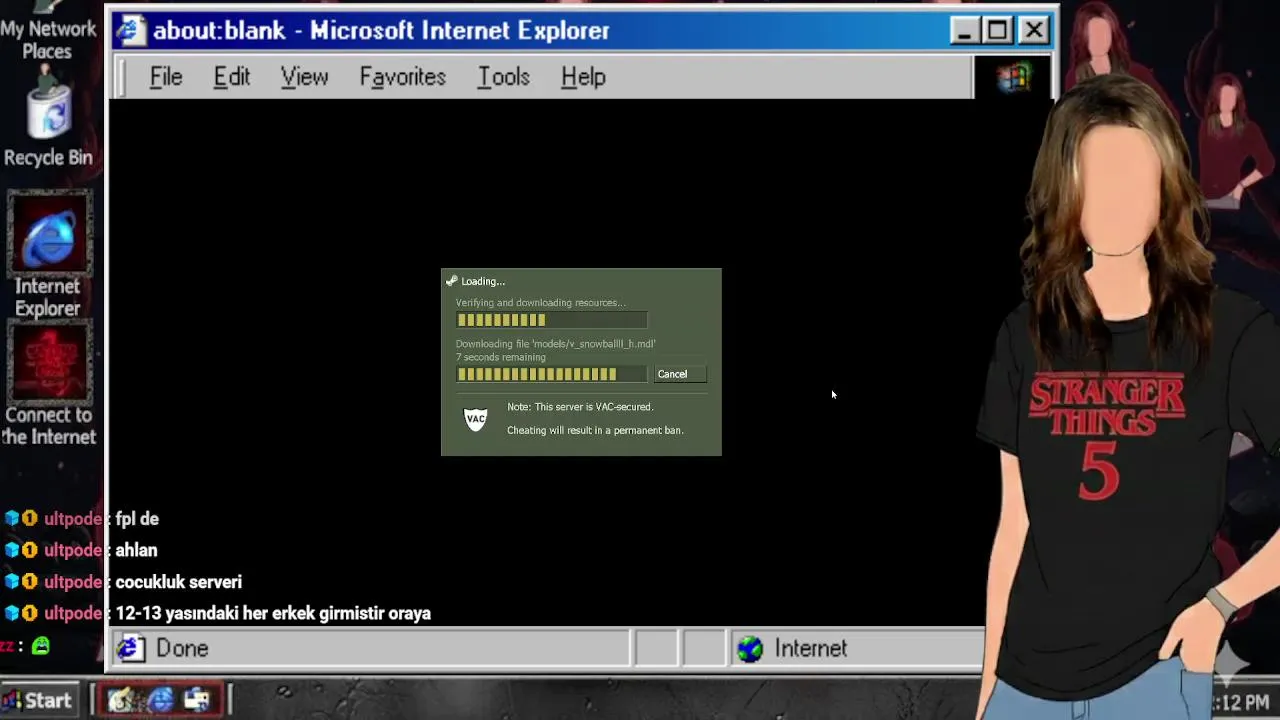Viewport: 1280px width, 720px height.
Task: Open the Edit menu
Action: pos(231,77)
